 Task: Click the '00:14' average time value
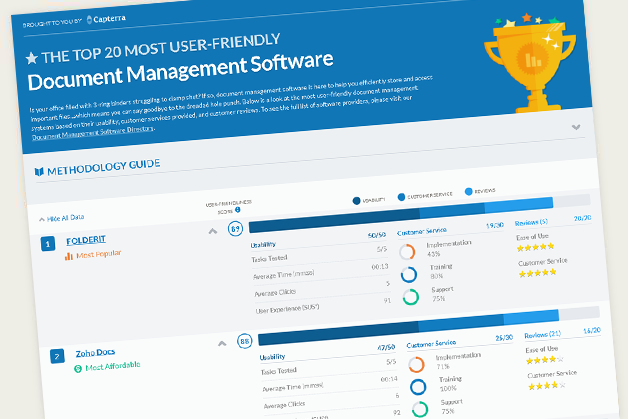click(389, 379)
